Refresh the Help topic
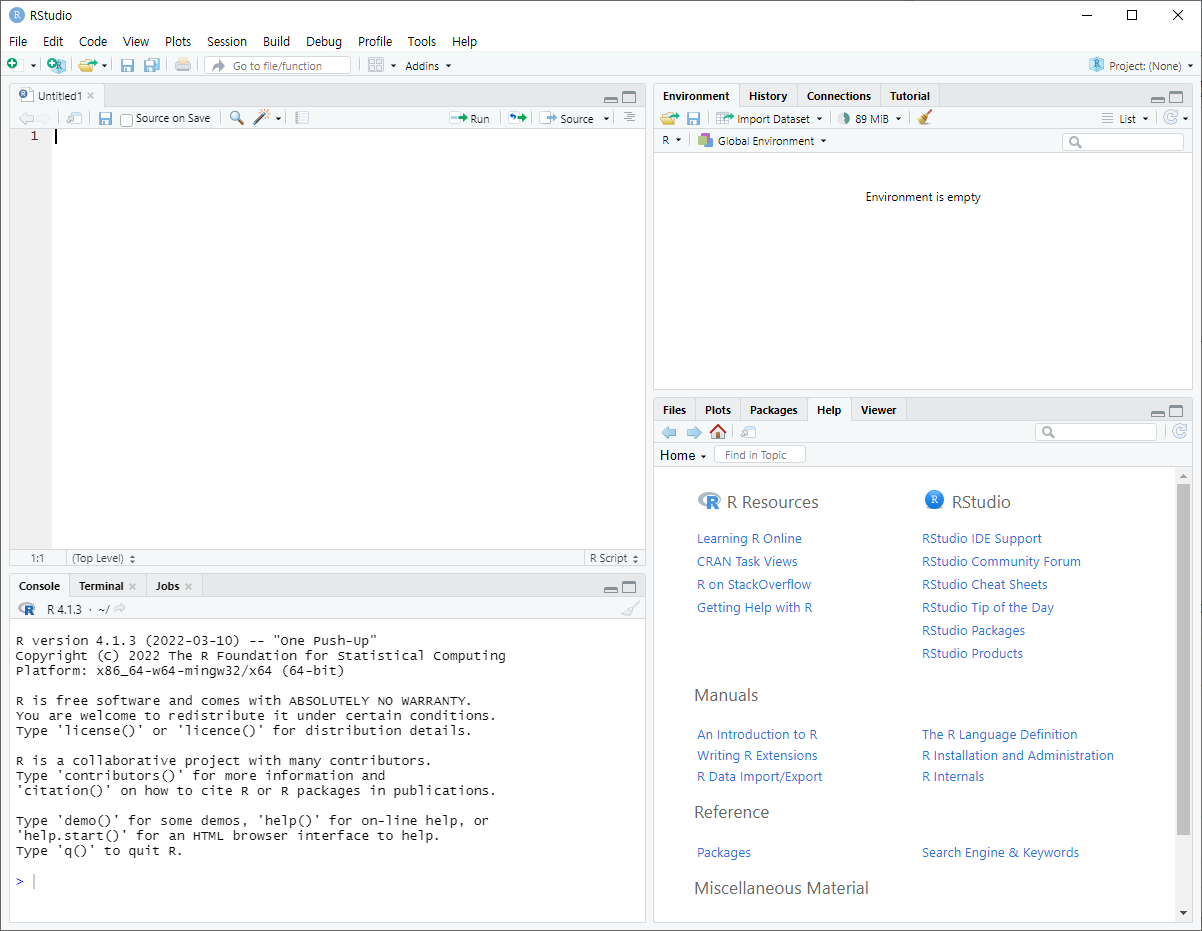 coord(1180,432)
